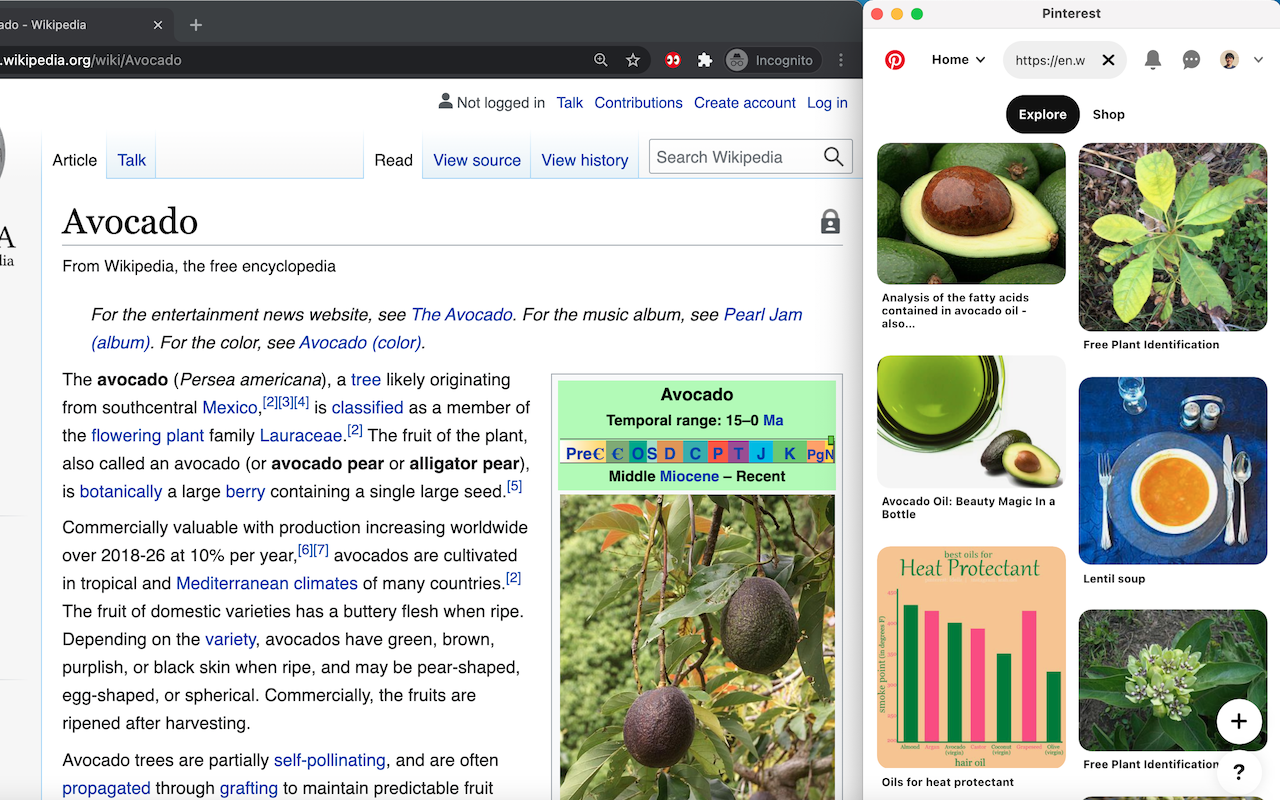Bookmark this page with the star icon

[633, 60]
